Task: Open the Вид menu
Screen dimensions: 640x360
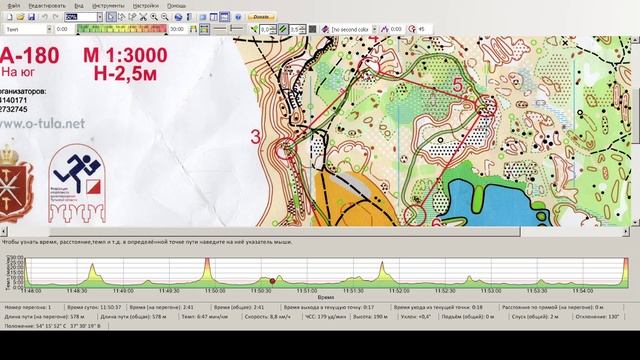Action: 79,6
